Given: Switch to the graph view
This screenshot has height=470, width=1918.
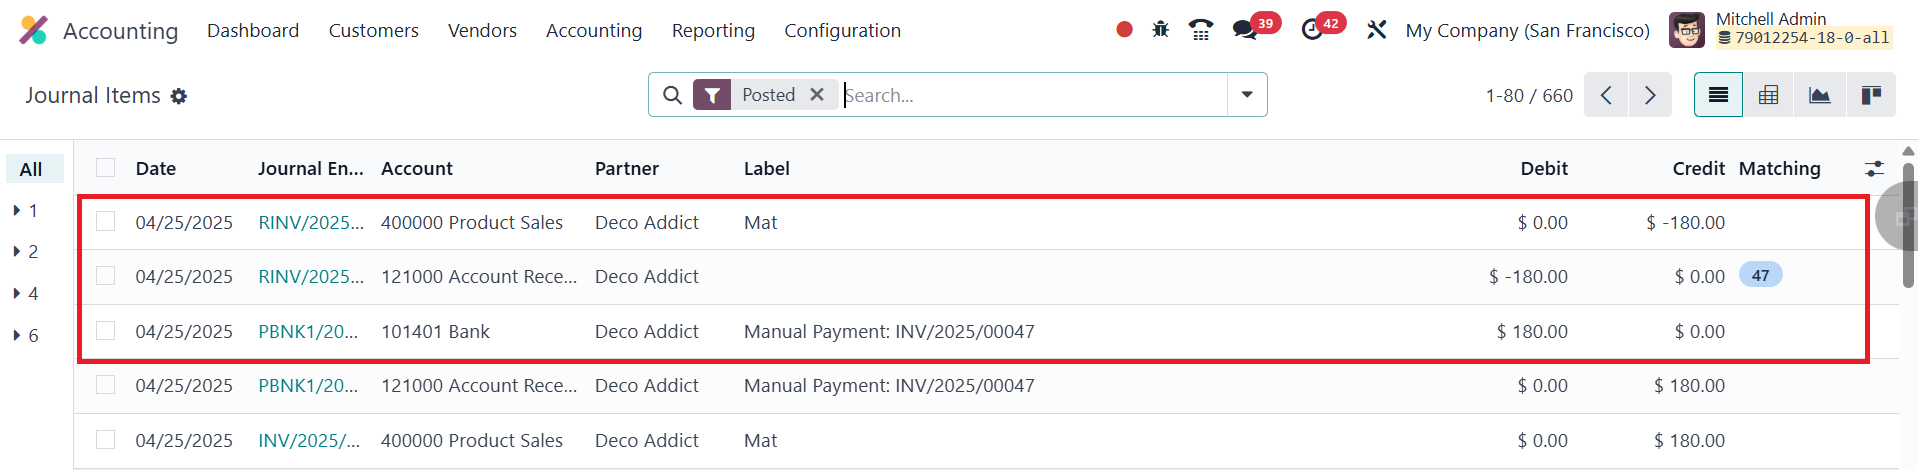Looking at the screenshot, I should coord(1819,95).
